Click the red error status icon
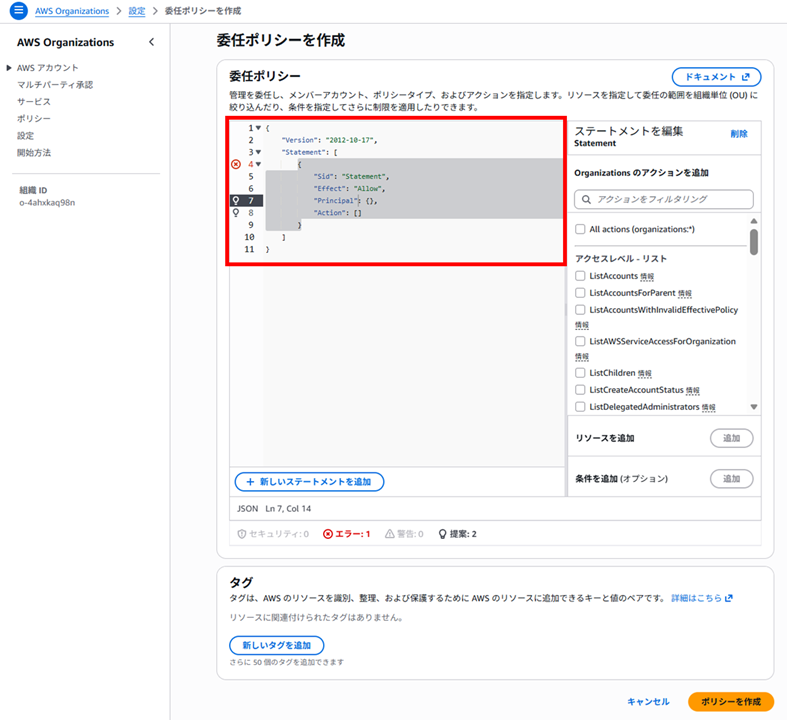This screenshot has width=787, height=720. (328, 534)
